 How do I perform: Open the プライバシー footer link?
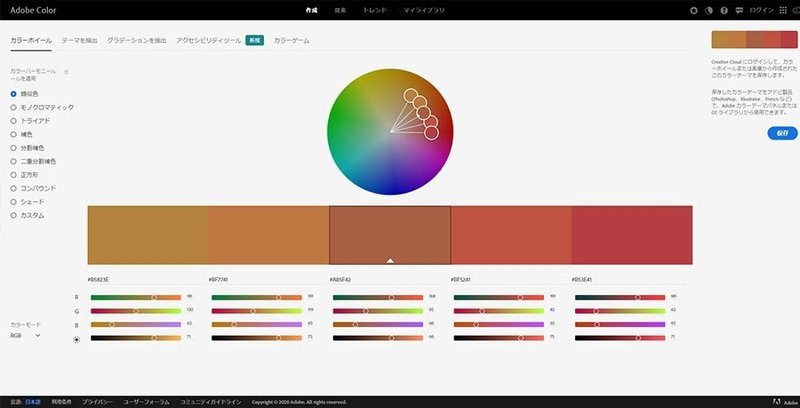pyautogui.click(x=97, y=402)
